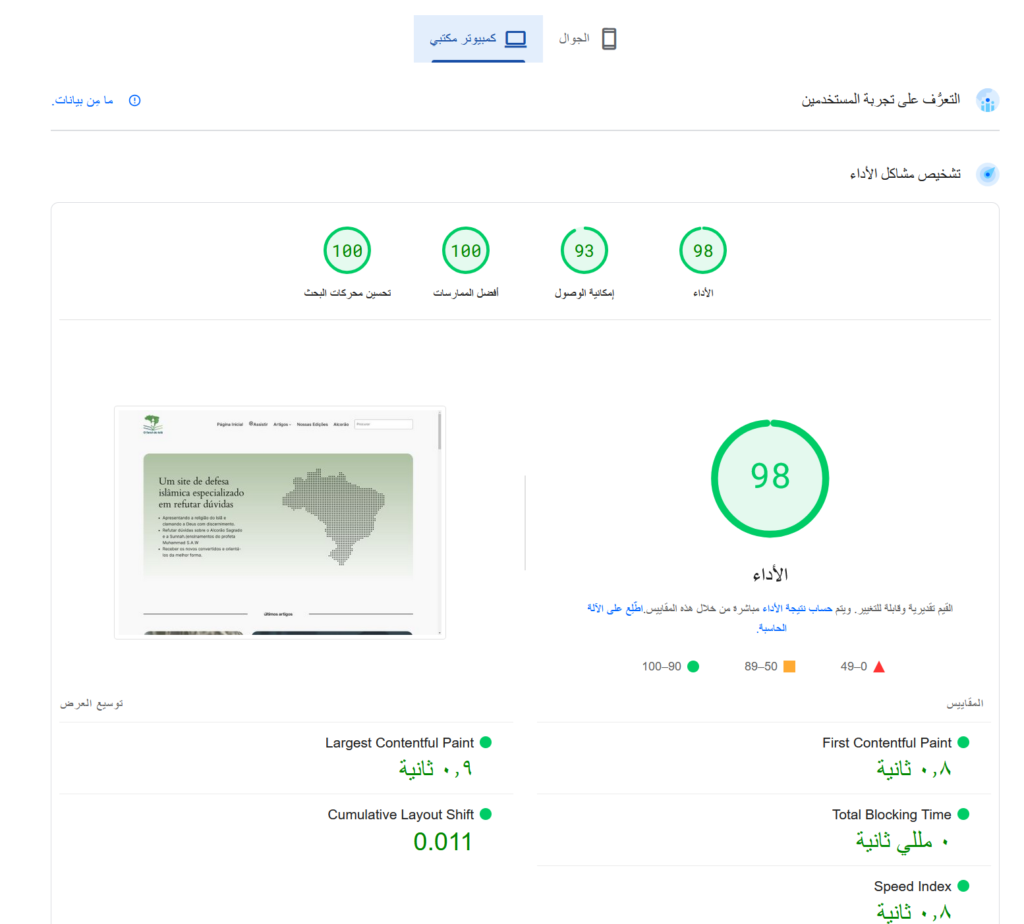This screenshot has height=924, width=1024.
Task: Click the 'المقاييس' metrics heading
Action: pyautogui.click(x=965, y=703)
